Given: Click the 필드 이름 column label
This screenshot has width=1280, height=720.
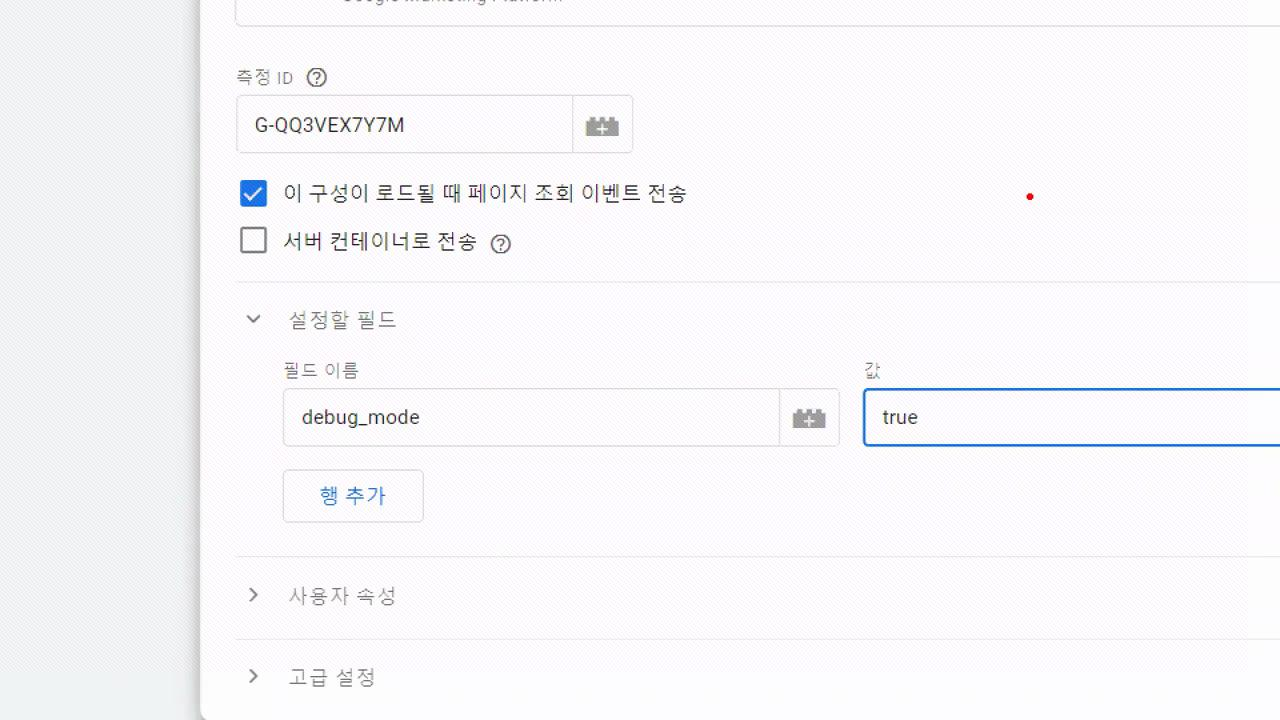Looking at the screenshot, I should click(x=321, y=370).
